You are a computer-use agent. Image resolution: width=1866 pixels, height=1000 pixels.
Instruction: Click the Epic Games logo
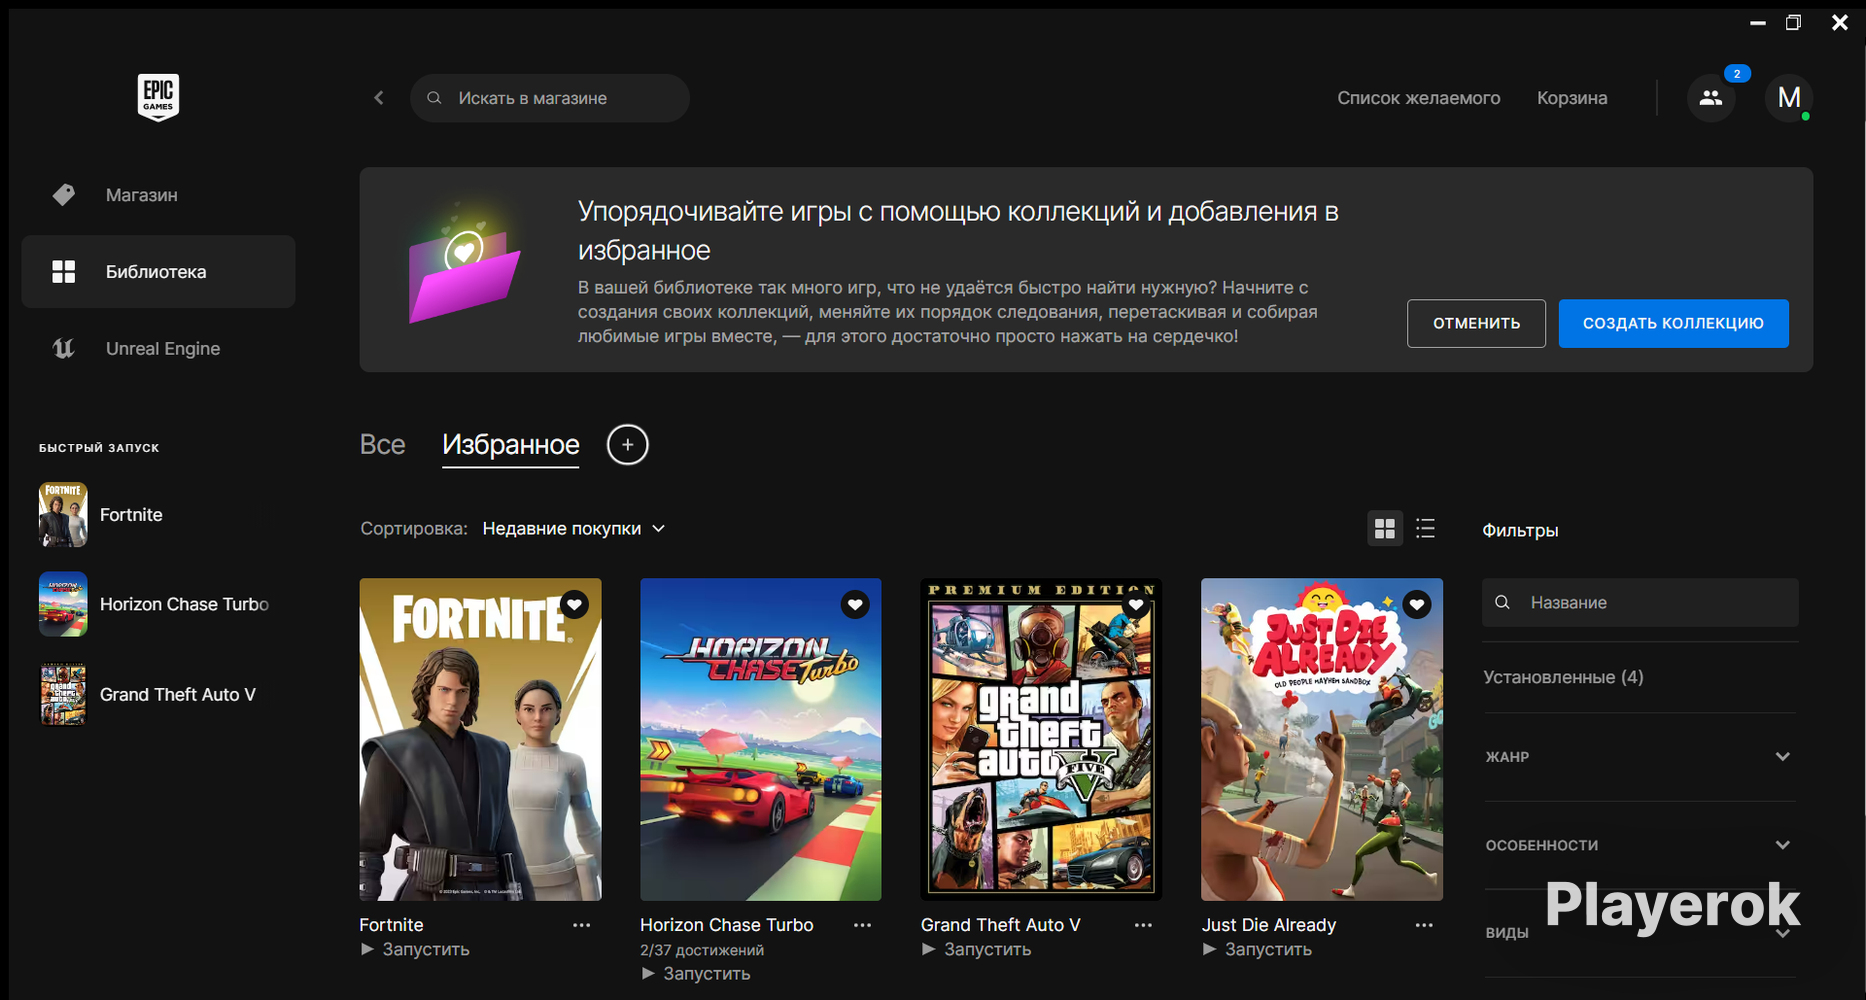pyautogui.click(x=158, y=97)
